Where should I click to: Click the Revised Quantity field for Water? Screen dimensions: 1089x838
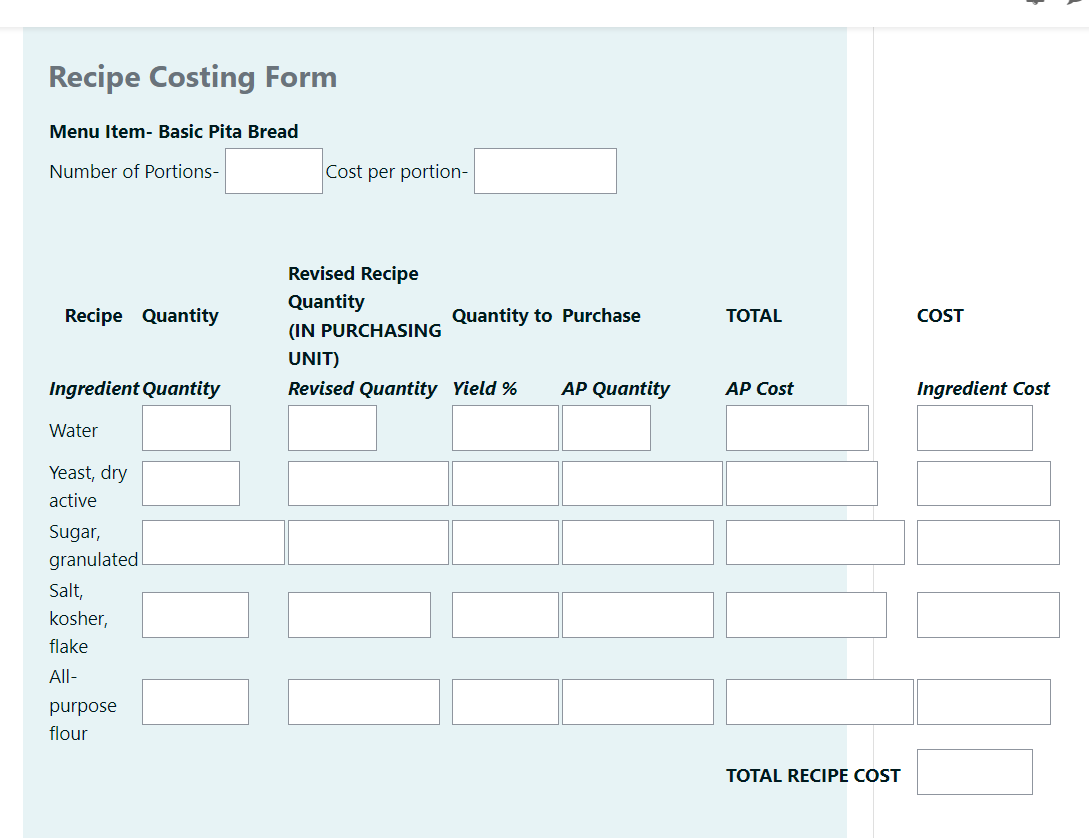pos(332,427)
